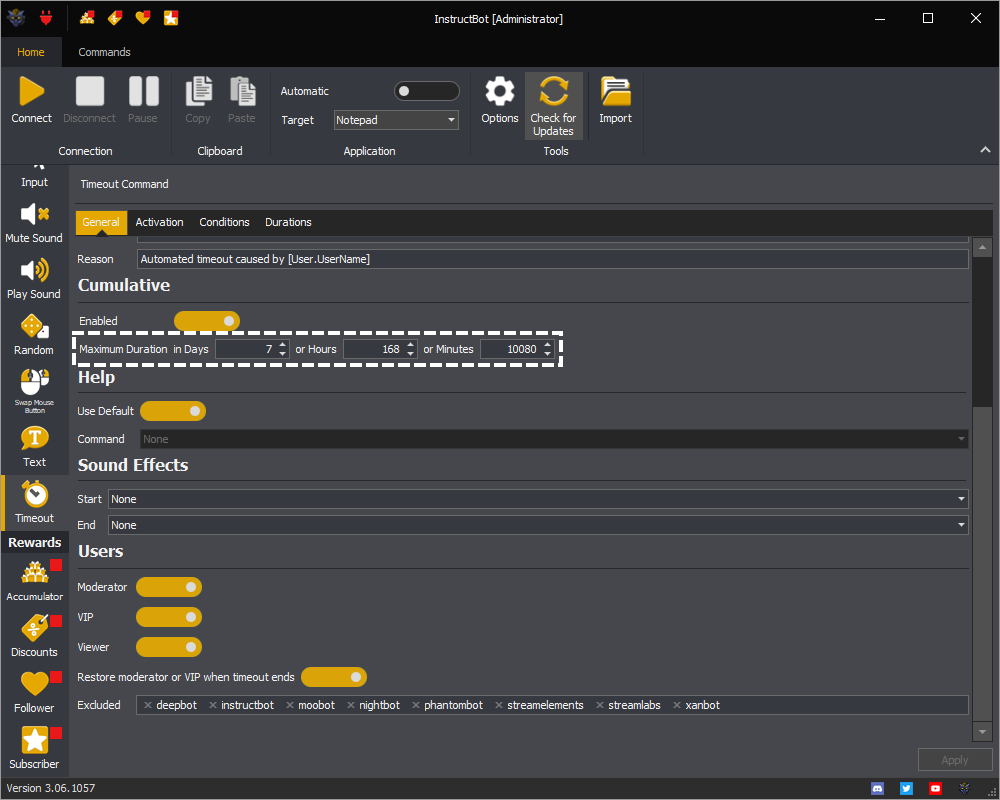
Task: Collapse the ribbon with chevron
Action: coord(985,150)
